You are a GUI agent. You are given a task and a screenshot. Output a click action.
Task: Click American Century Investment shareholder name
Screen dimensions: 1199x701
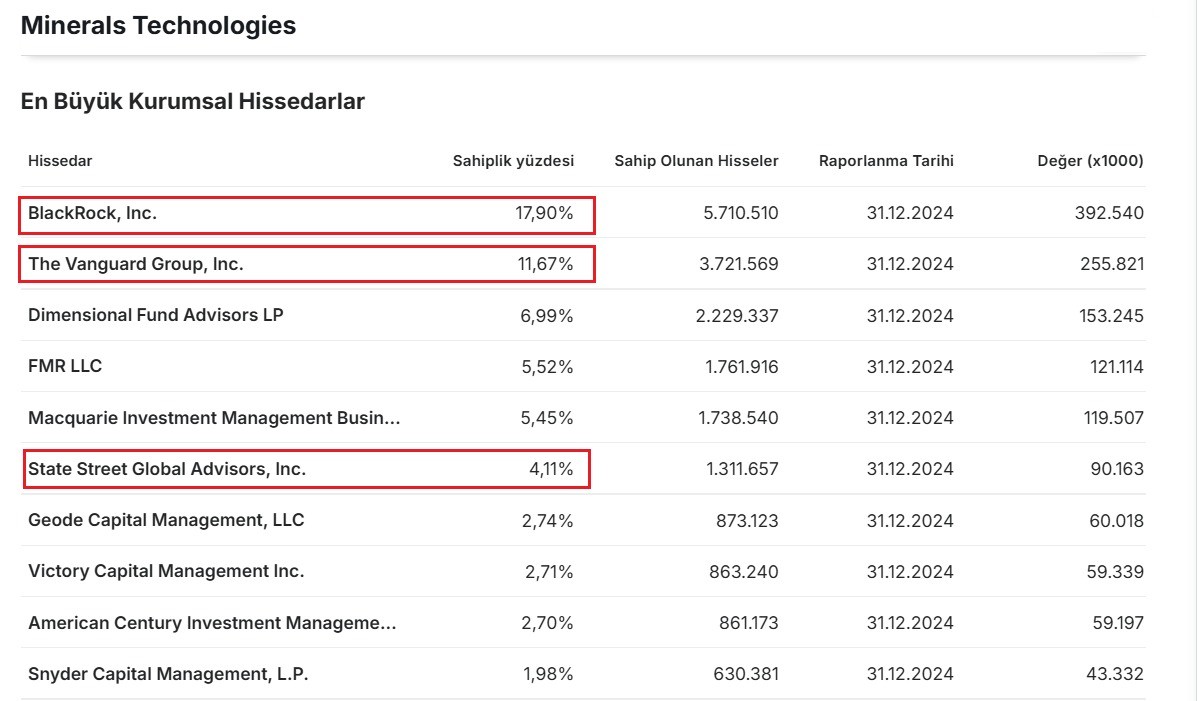(x=212, y=623)
